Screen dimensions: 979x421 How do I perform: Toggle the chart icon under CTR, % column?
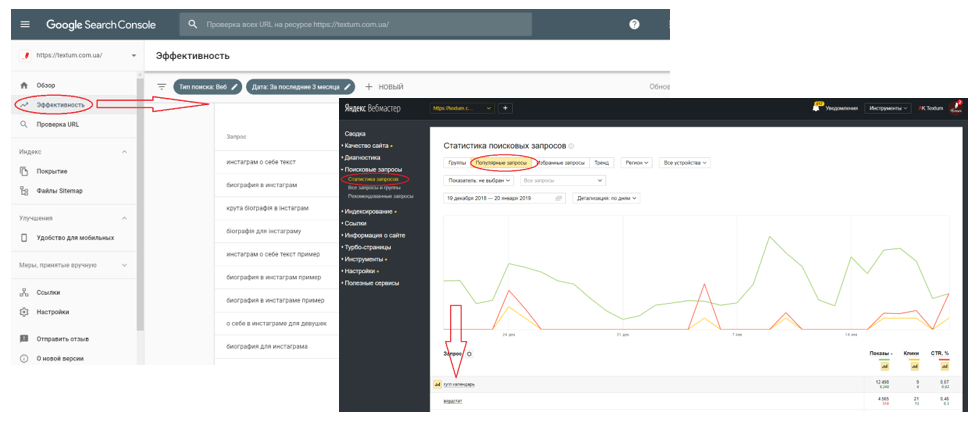click(943, 367)
